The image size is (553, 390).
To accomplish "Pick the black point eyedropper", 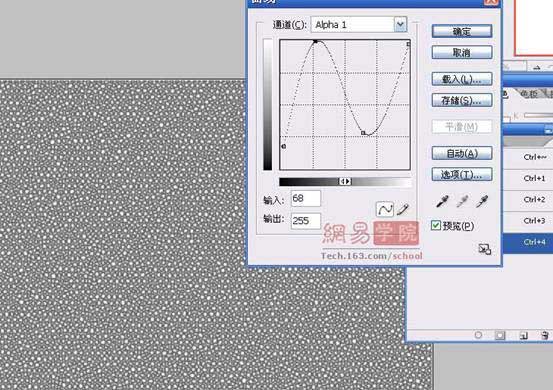I will click(442, 202).
